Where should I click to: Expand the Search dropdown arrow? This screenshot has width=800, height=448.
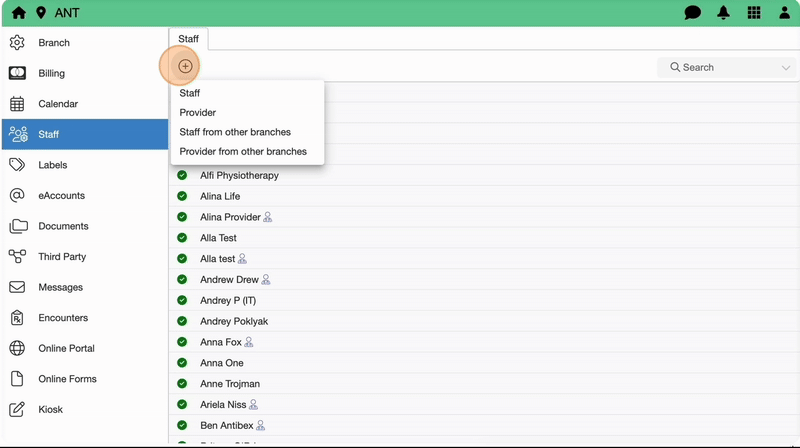pos(785,68)
